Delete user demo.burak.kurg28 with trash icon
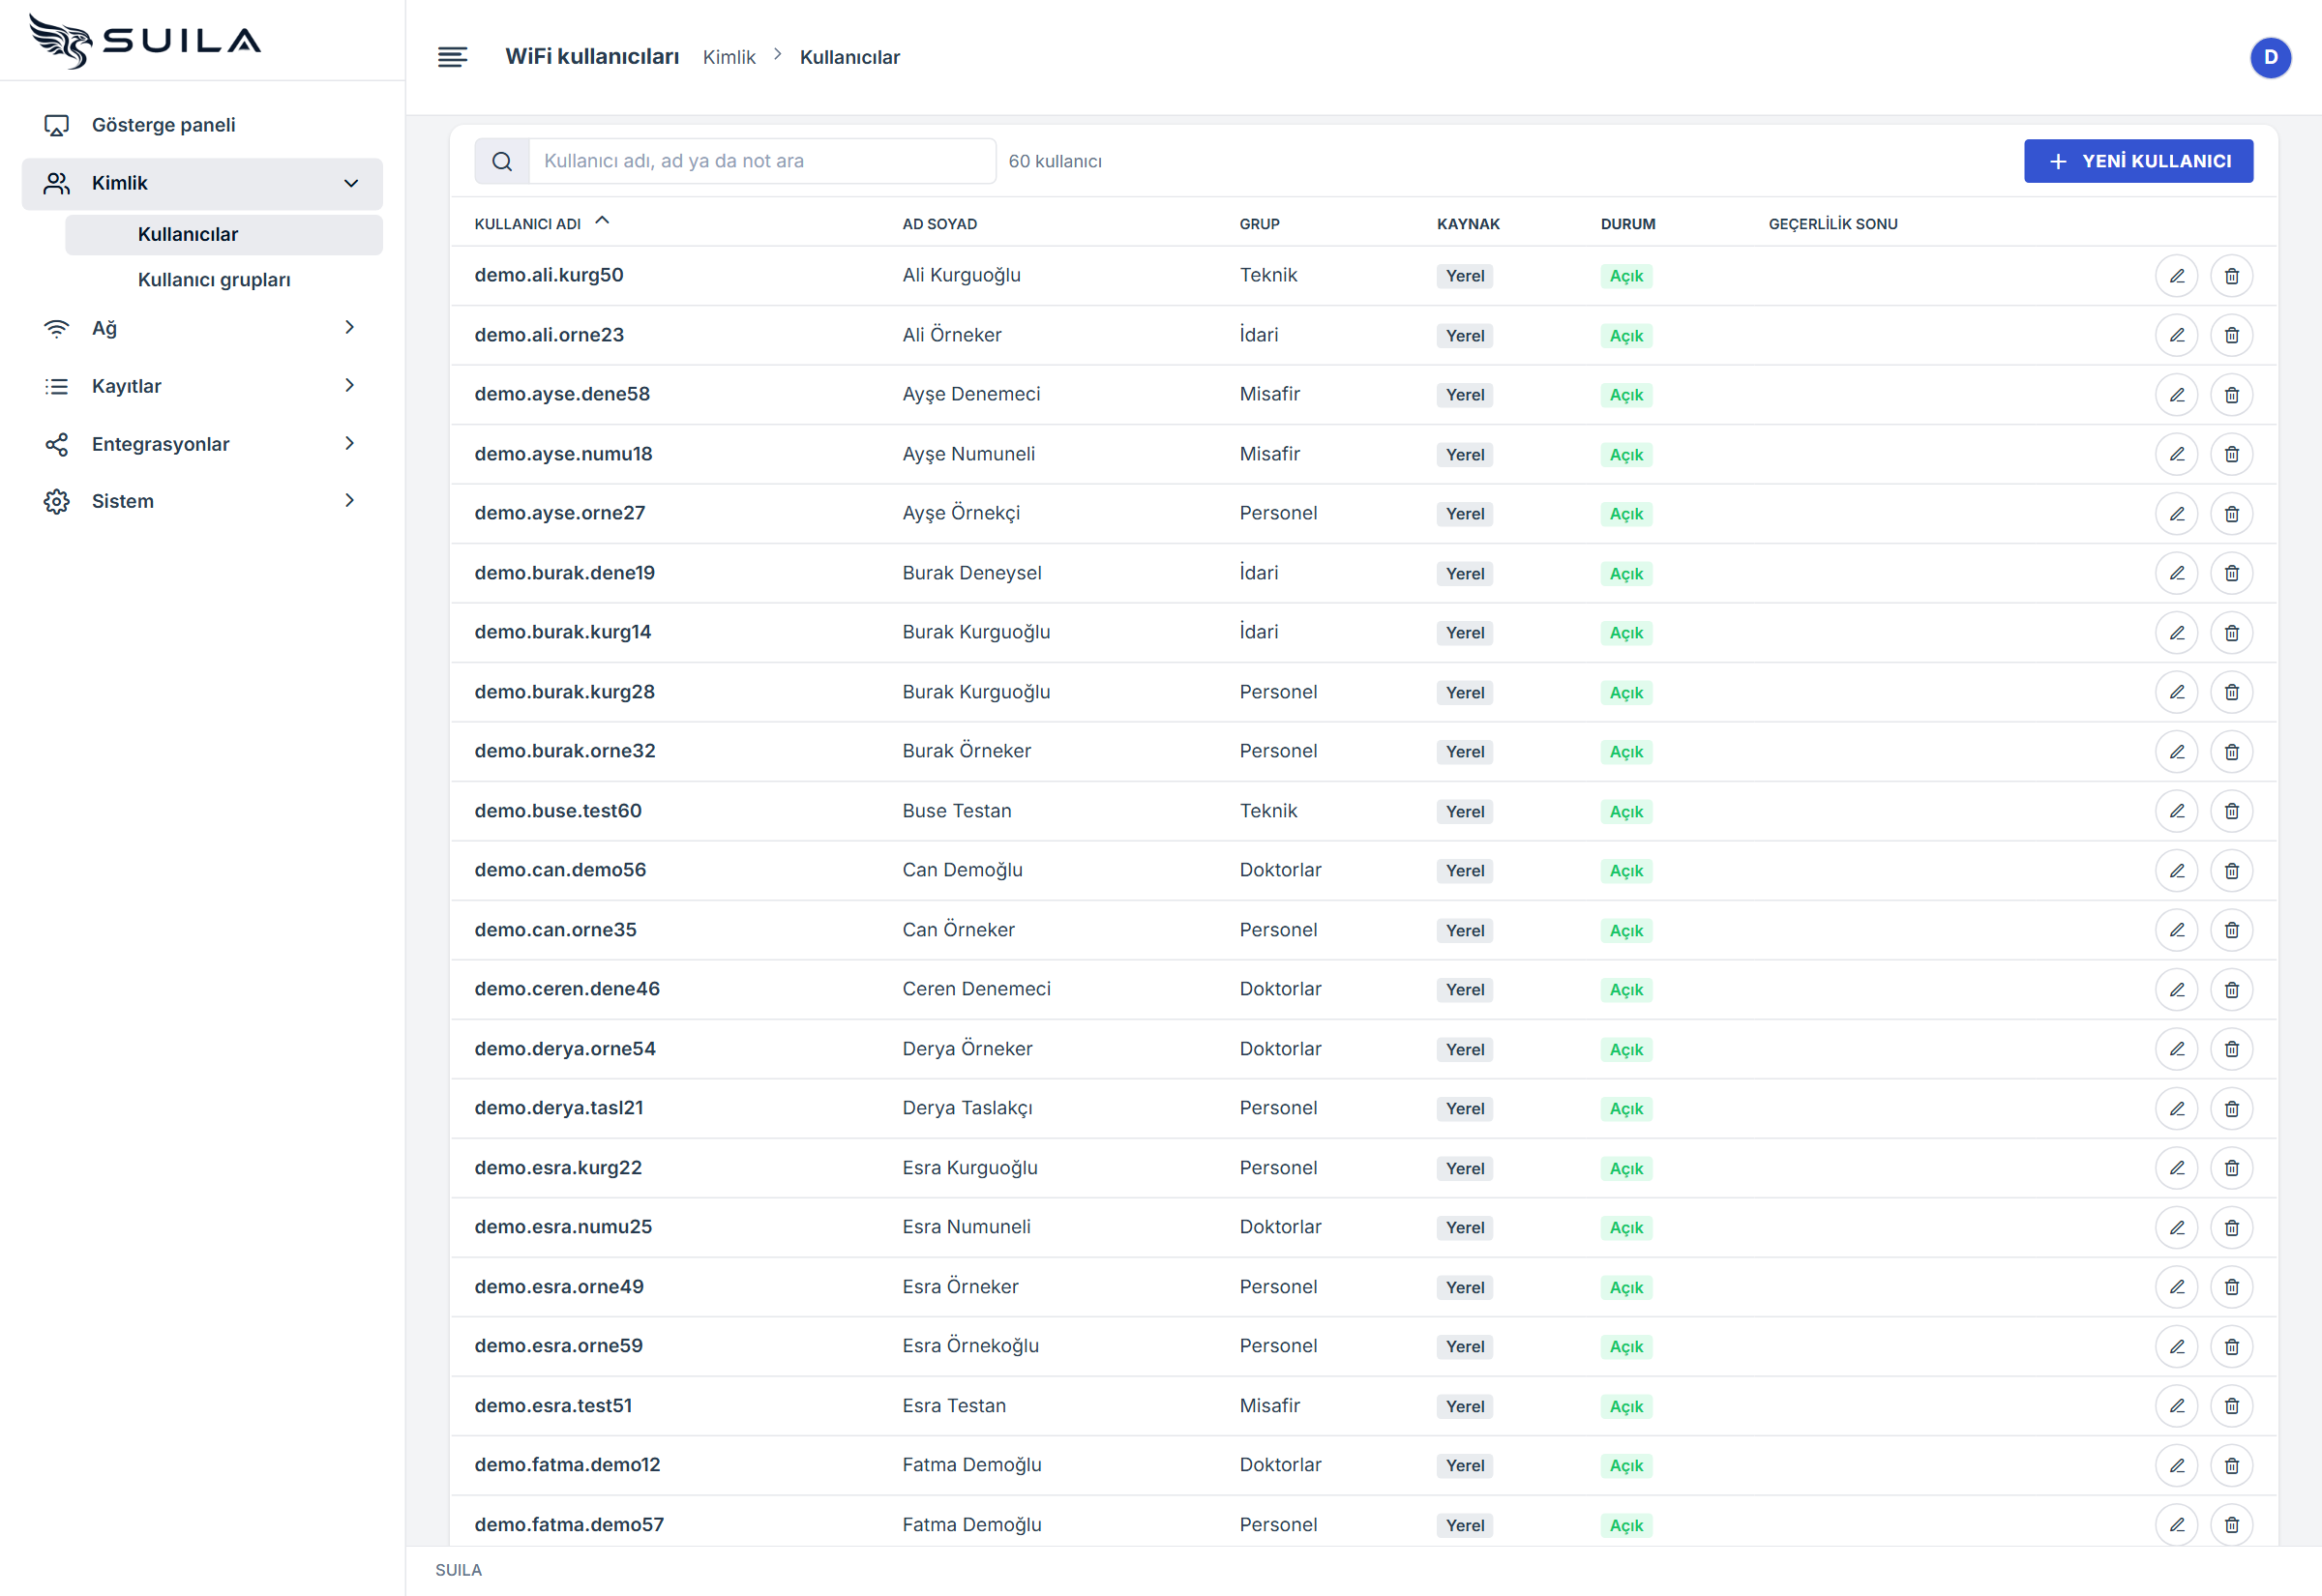Screen dimensions: 2322x1596 (2231, 692)
